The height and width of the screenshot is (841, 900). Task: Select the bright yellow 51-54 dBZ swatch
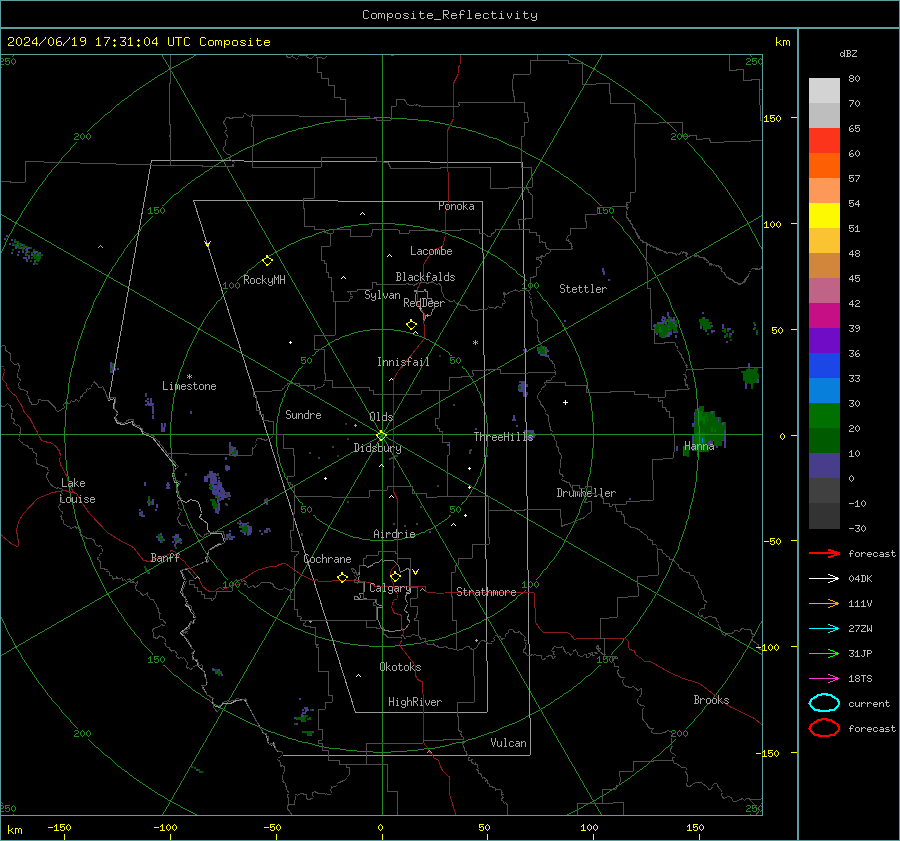tap(824, 215)
